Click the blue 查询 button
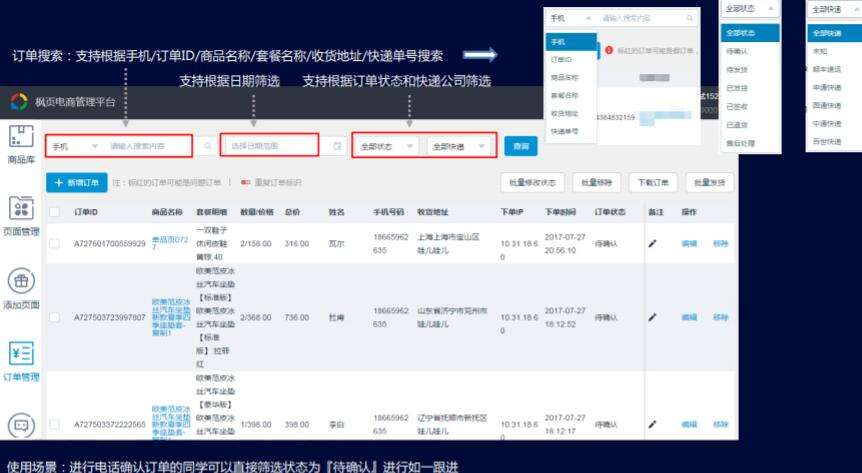The width and height of the screenshot is (862, 473). click(520, 146)
